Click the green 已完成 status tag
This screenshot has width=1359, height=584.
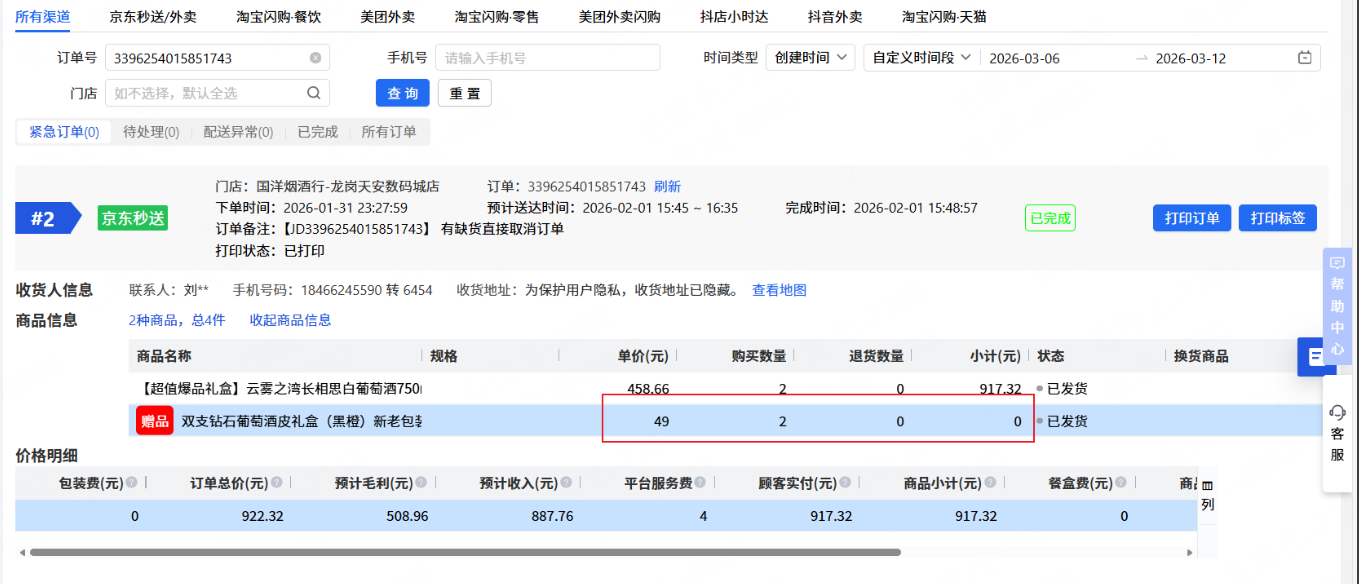tap(1050, 218)
